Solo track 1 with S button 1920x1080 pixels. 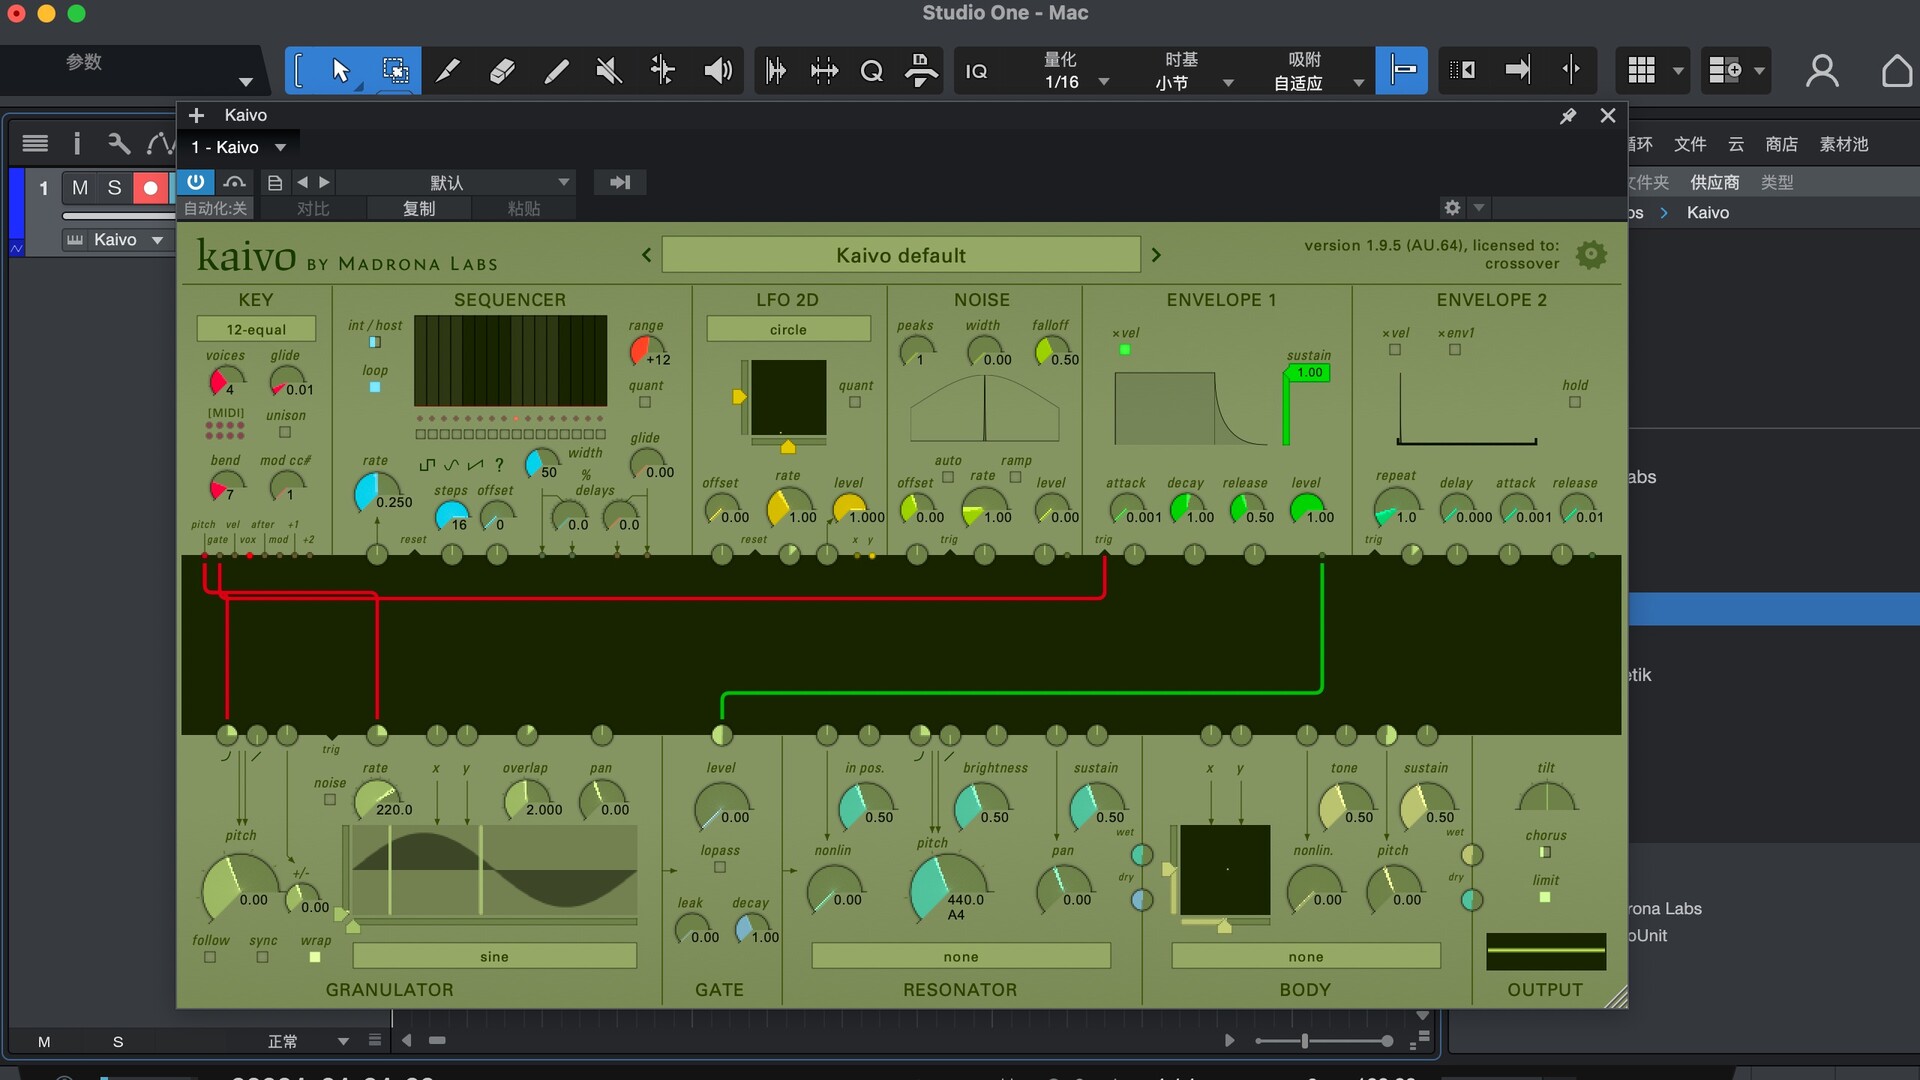click(115, 188)
